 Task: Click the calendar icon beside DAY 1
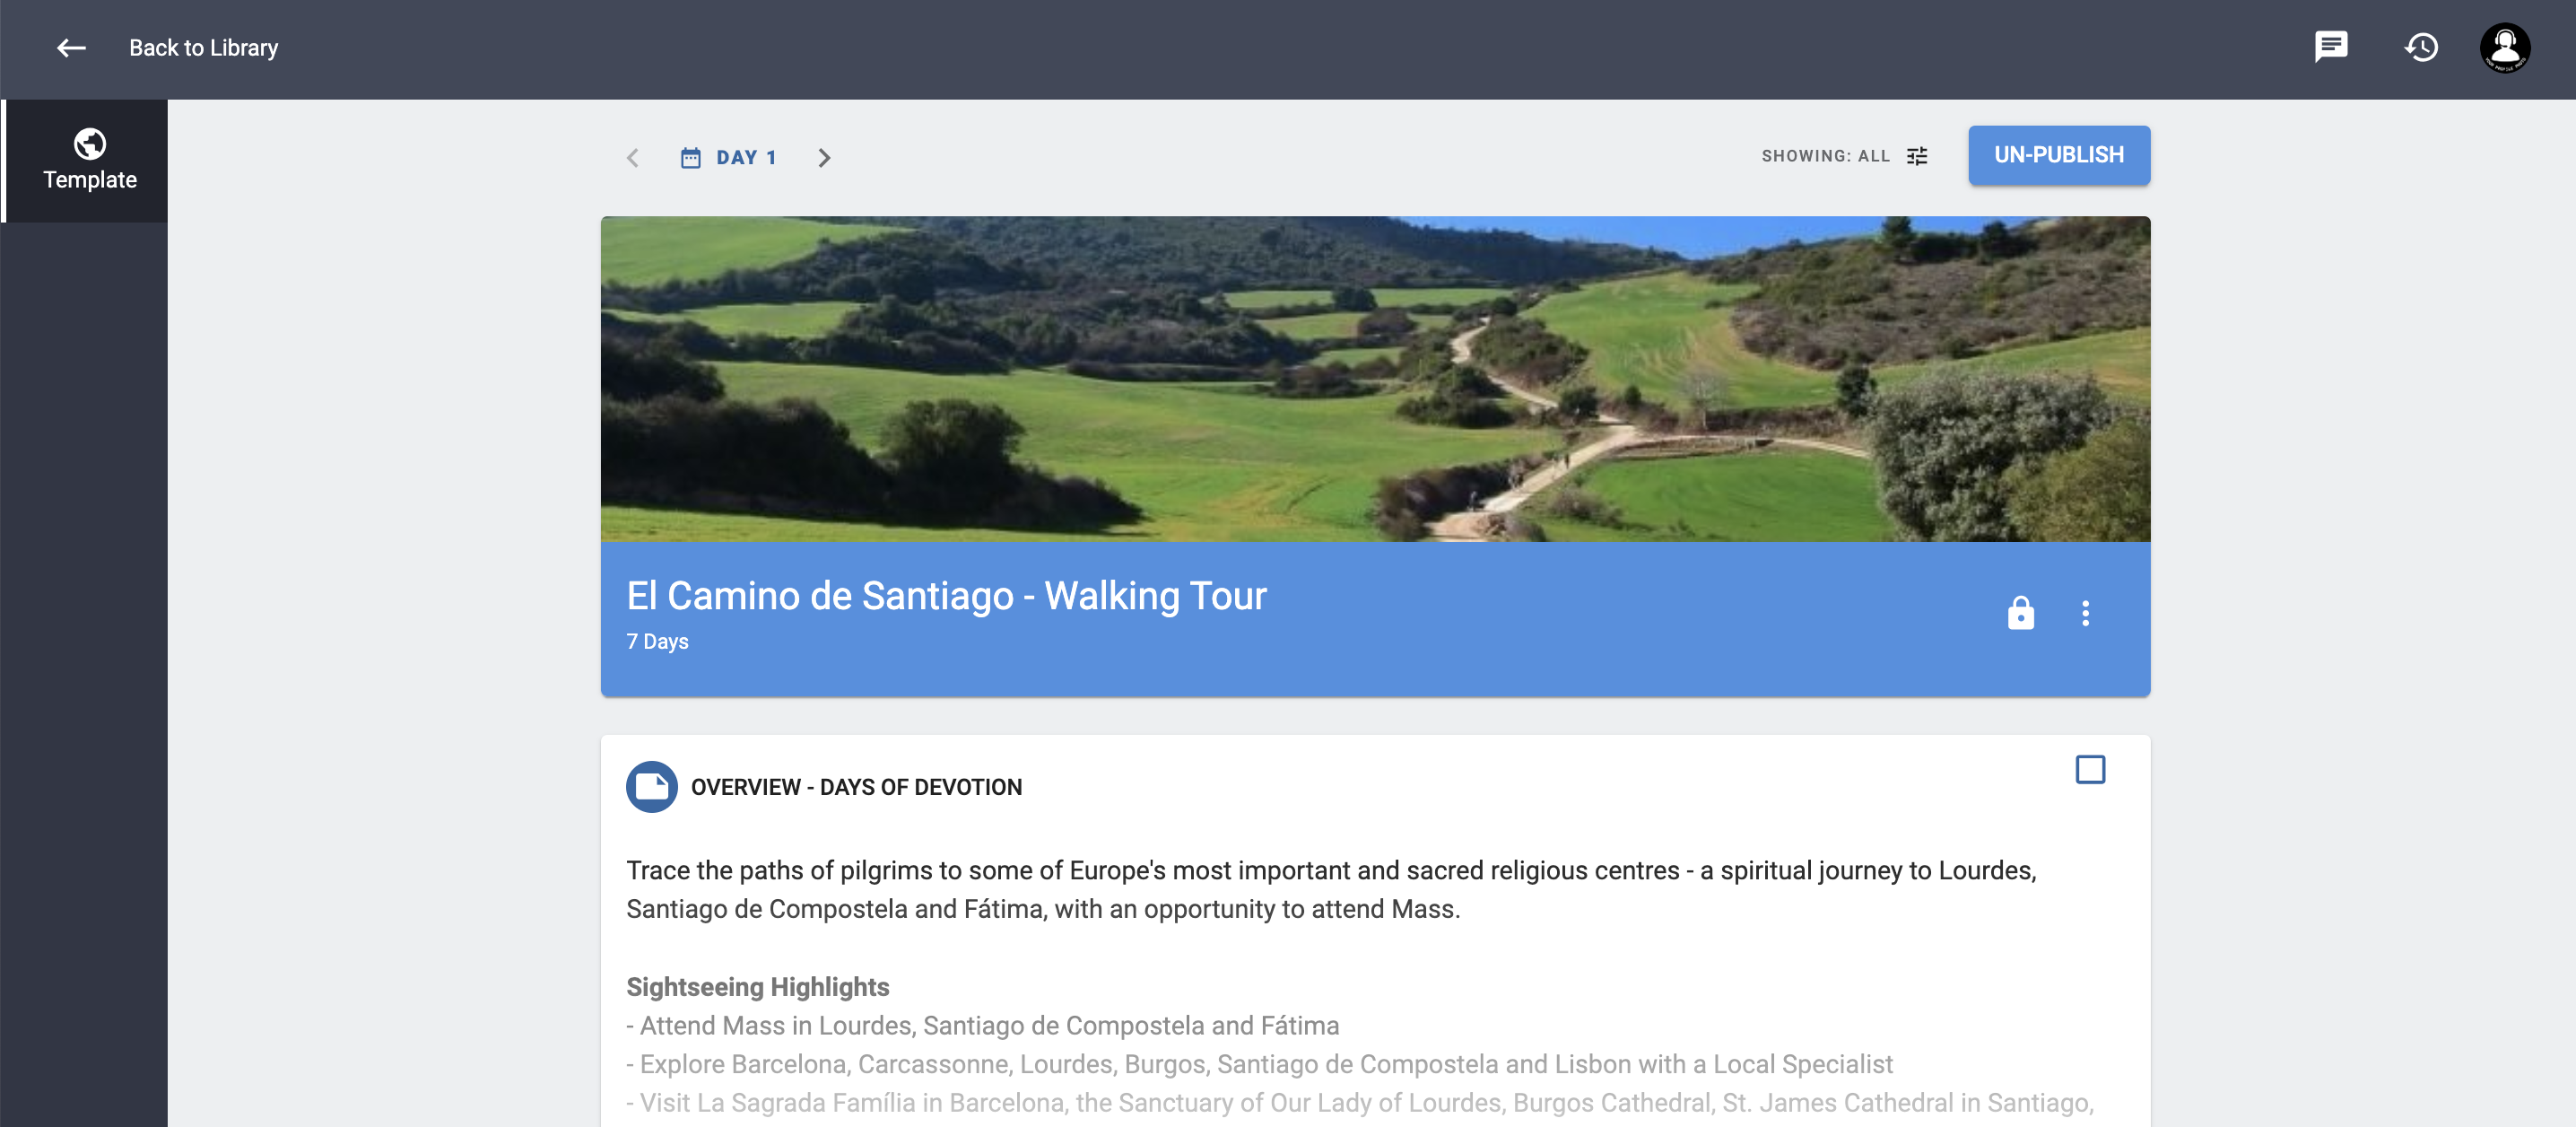(x=691, y=157)
